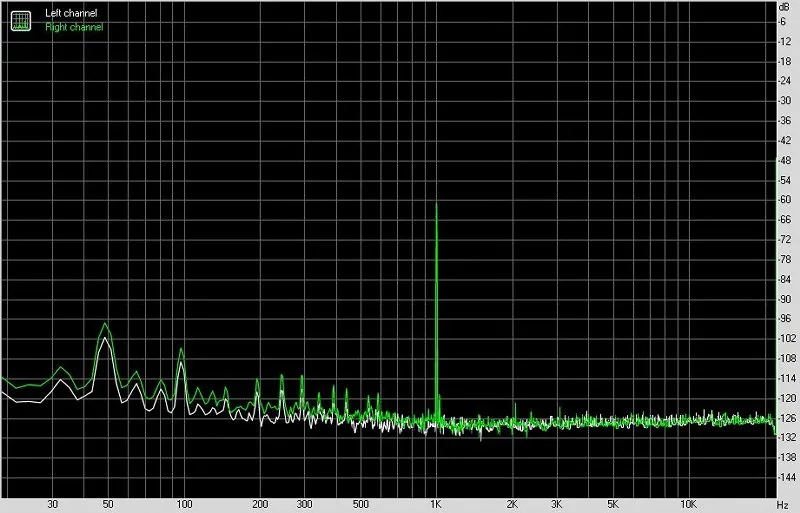800x513 pixels.
Task: Click the 2K frequency axis label
Action: 512,504
